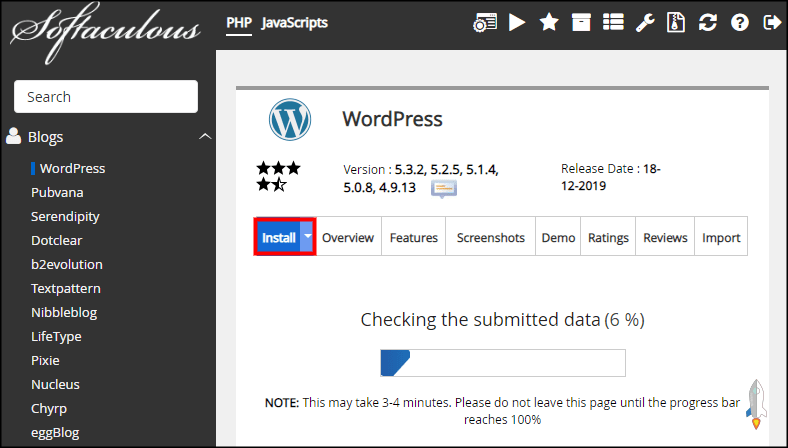This screenshot has height=448, width=788.
Task: Click the play triangle demos icon
Action: tap(517, 23)
